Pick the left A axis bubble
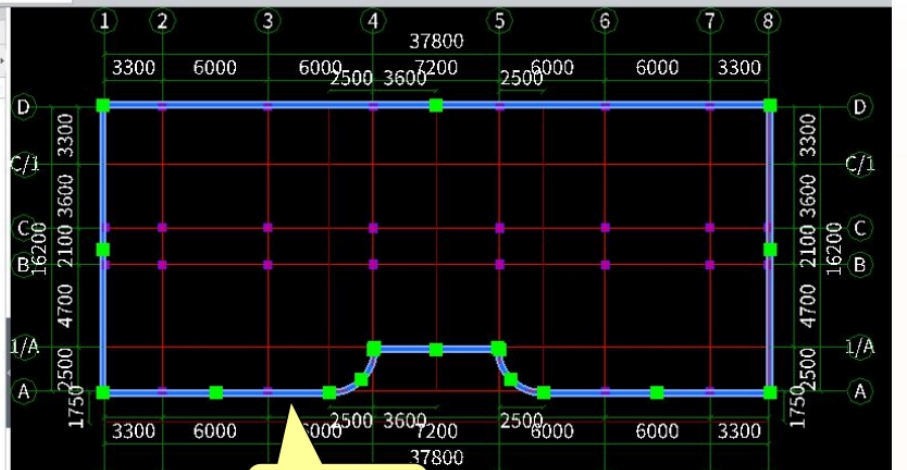This screenshot has width=907, height=470. tap(23, 391)
